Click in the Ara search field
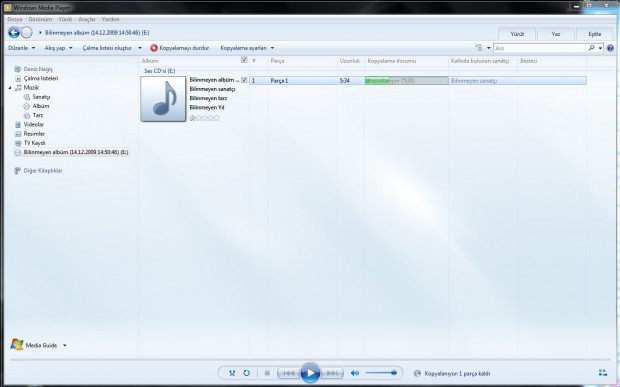The height and width of the screenshot is (387, 620). 540,48
